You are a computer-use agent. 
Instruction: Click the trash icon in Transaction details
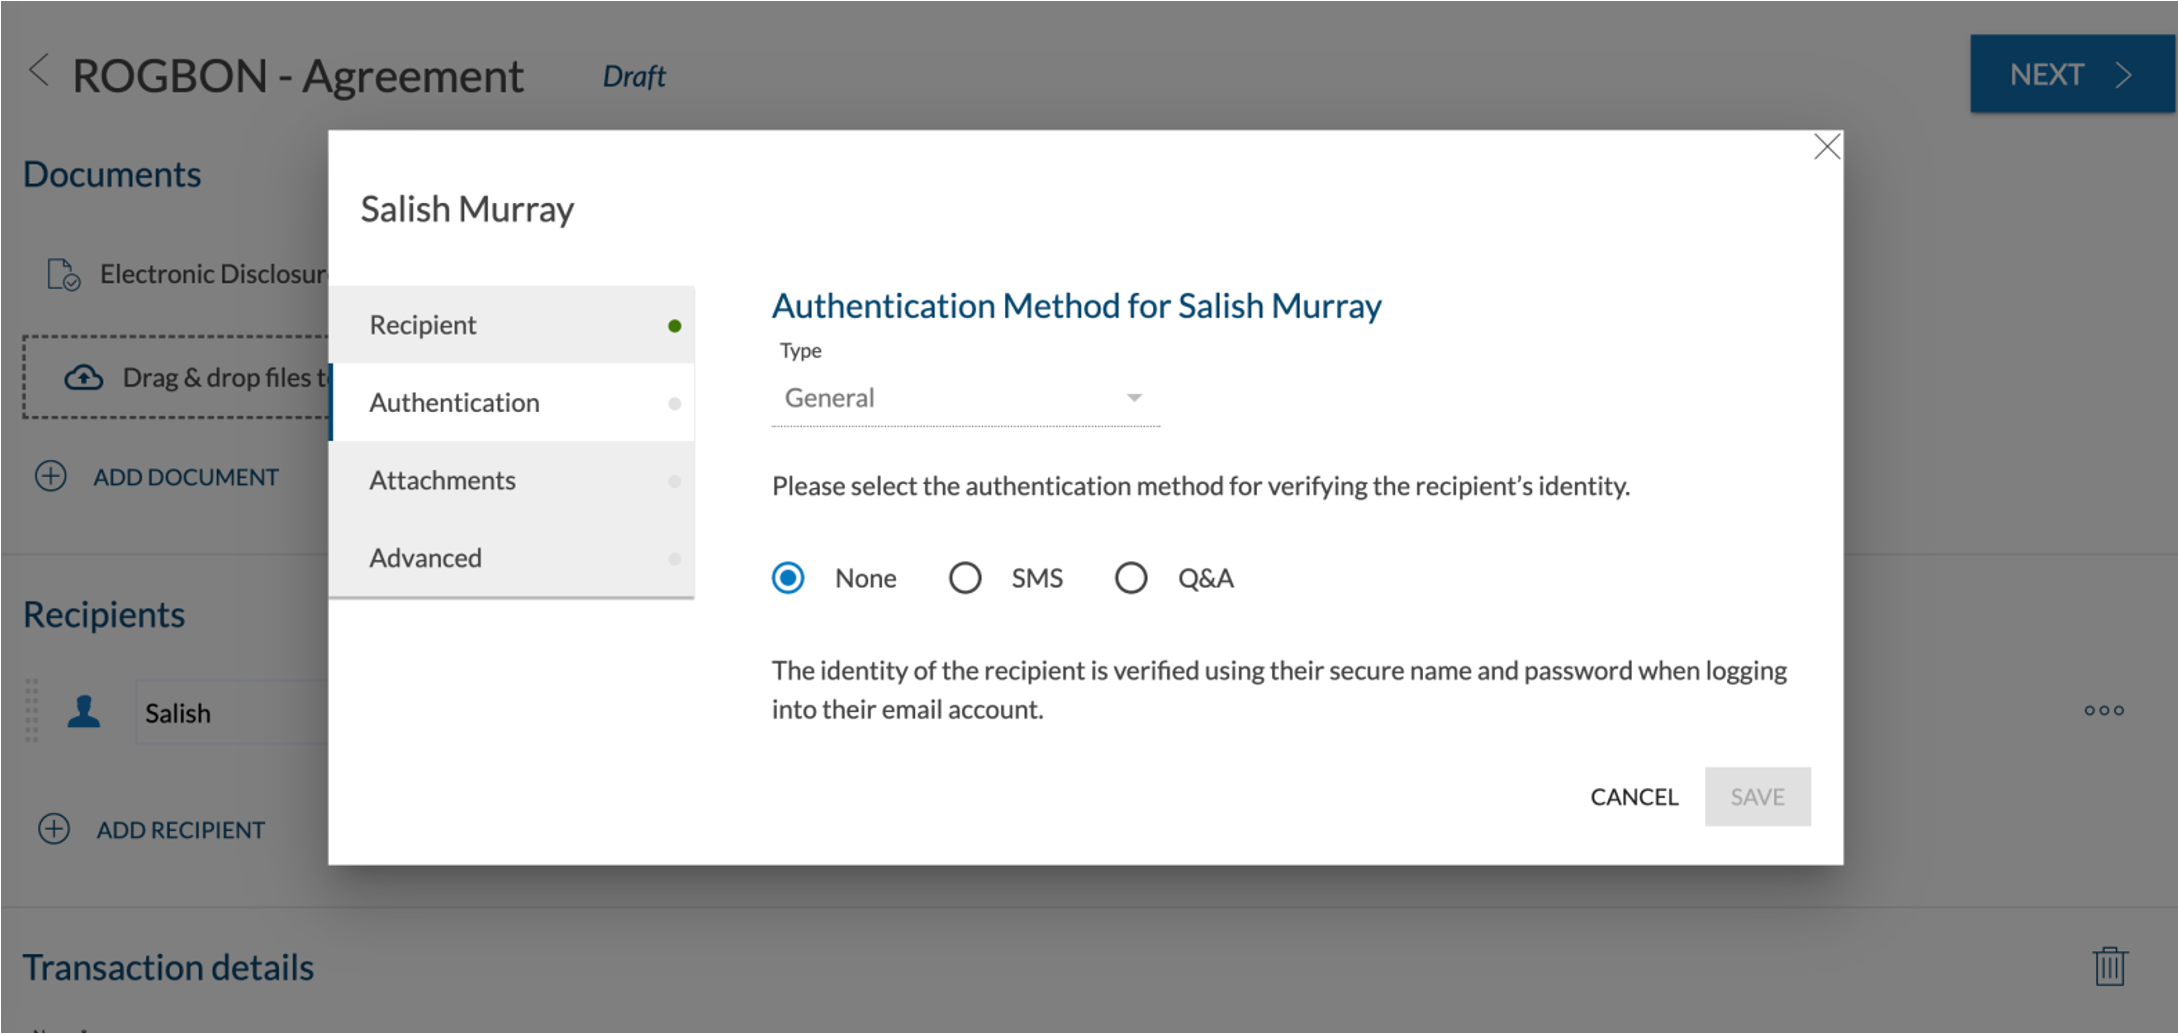[x=2109, y=966]
